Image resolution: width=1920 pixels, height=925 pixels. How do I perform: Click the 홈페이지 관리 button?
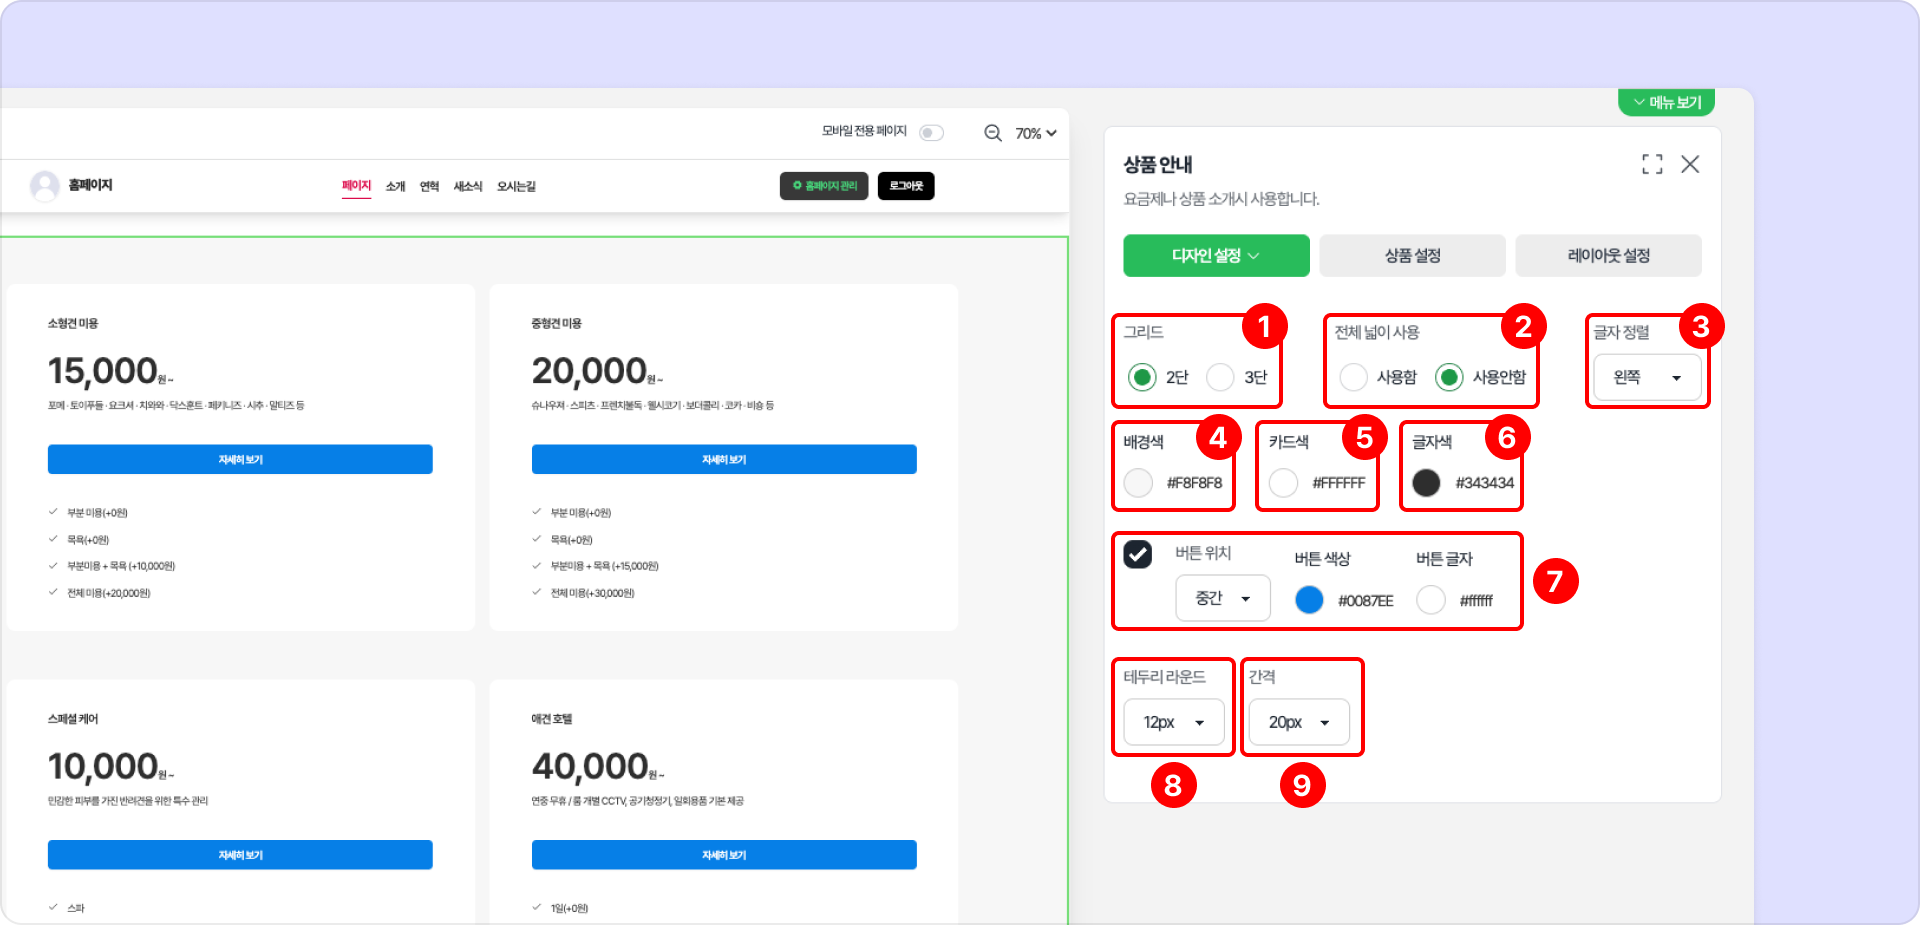(824, 186)
